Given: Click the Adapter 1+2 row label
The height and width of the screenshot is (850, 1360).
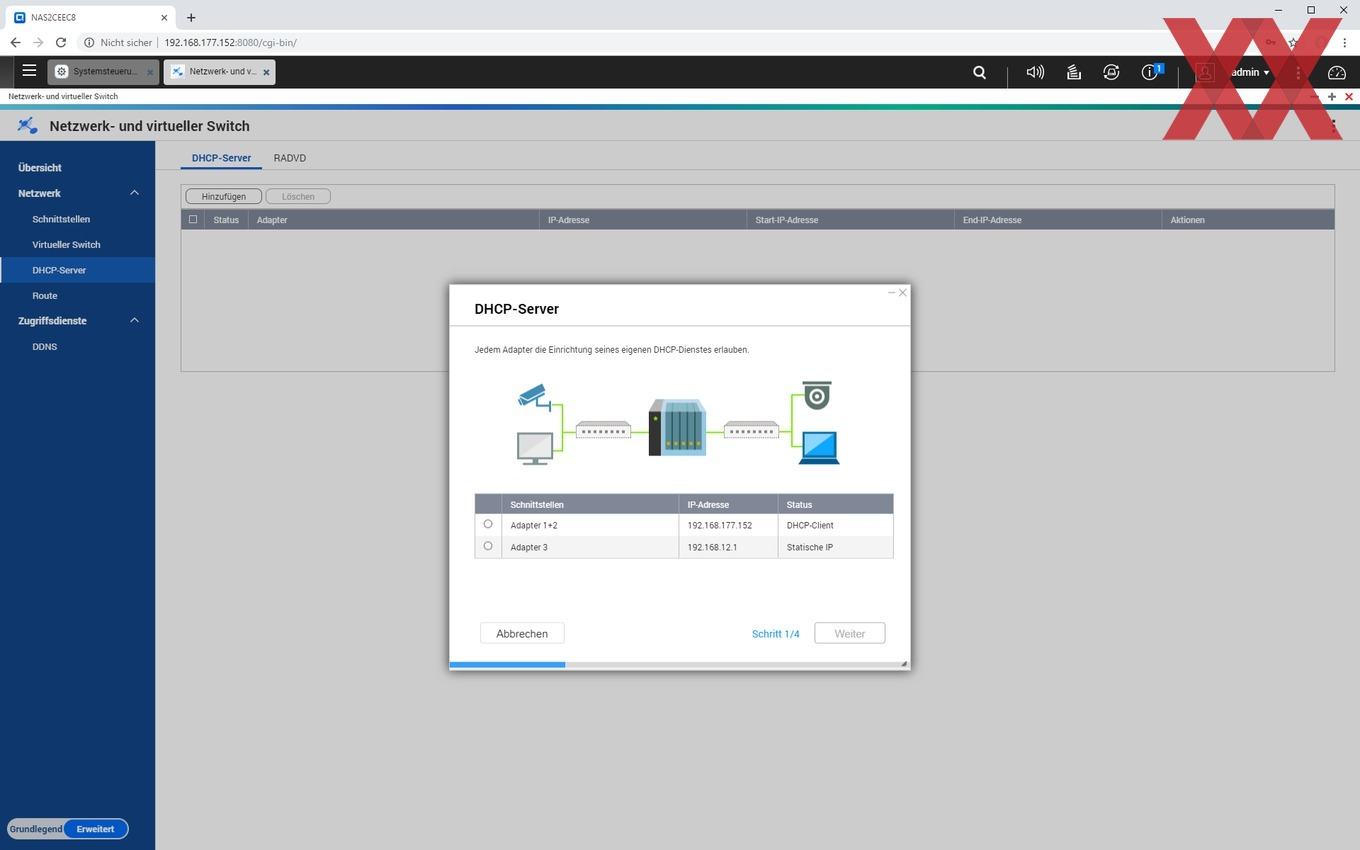Looking at the screenshot, I should (x=534, y=525).
